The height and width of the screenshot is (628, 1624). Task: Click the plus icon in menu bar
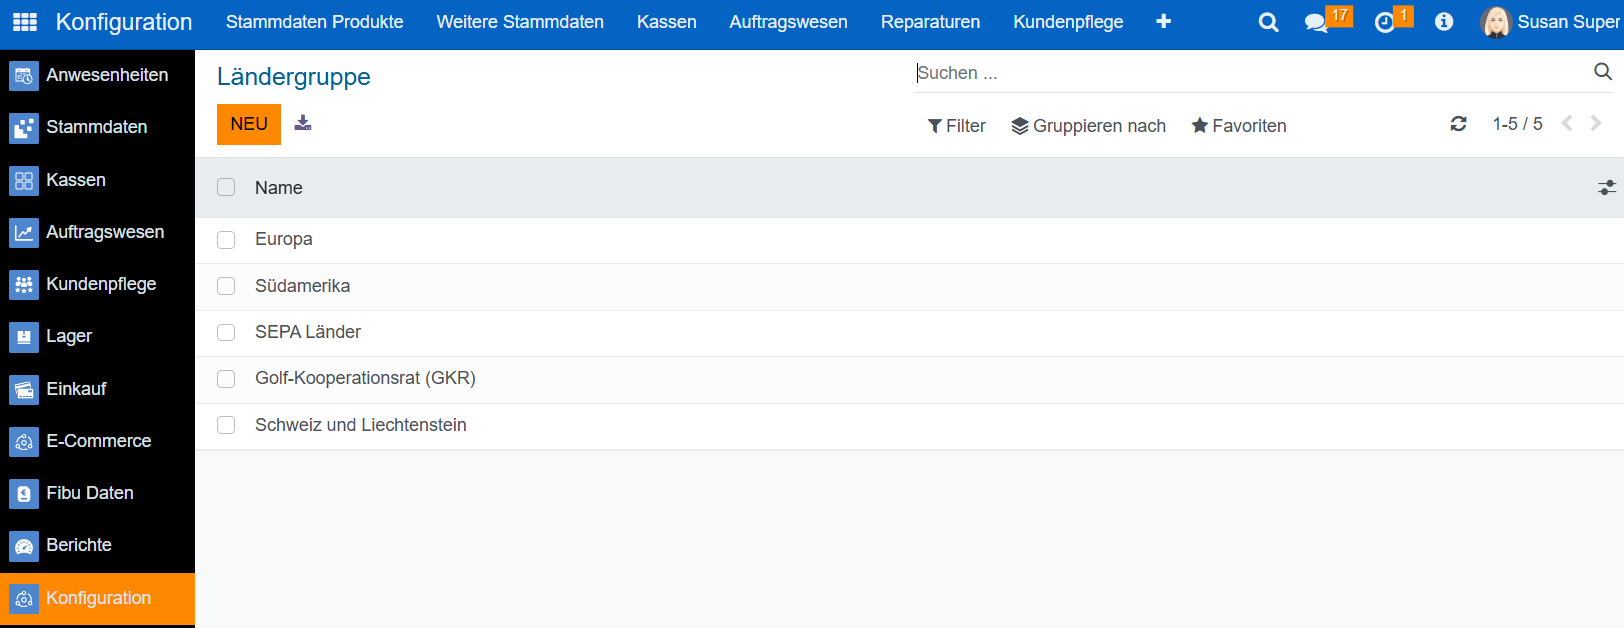[1163, 22]
